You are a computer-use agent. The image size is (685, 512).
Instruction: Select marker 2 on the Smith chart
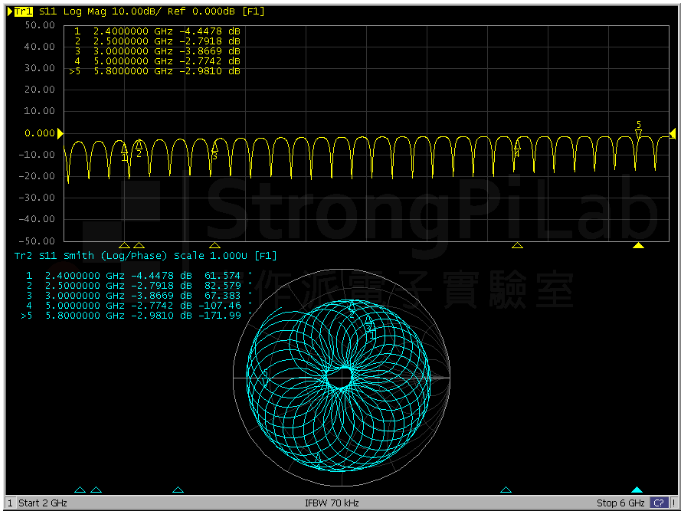[352, 309]
